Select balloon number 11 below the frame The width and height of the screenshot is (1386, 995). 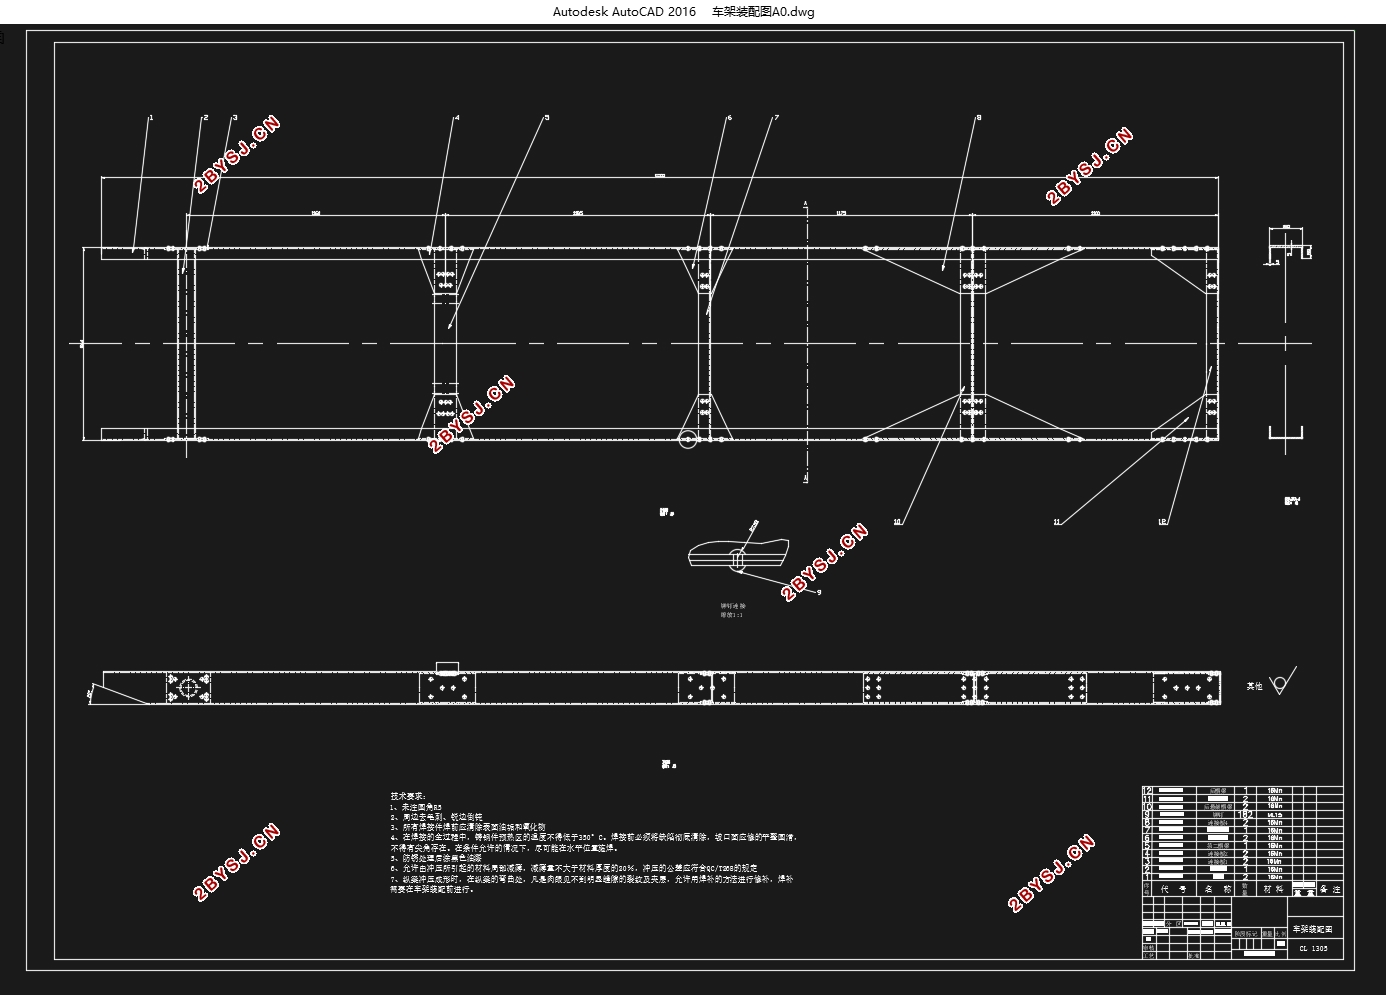click(1056, 521)
